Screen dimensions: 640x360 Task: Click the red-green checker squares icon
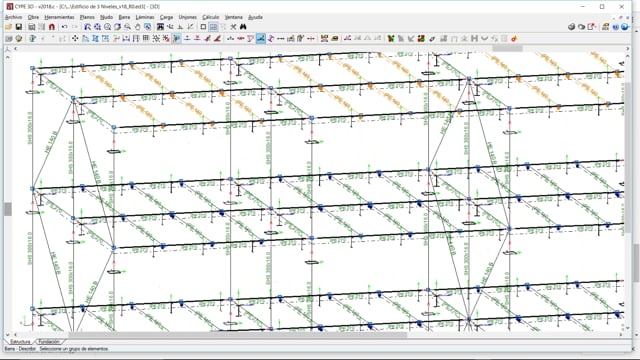click(421, 38)
